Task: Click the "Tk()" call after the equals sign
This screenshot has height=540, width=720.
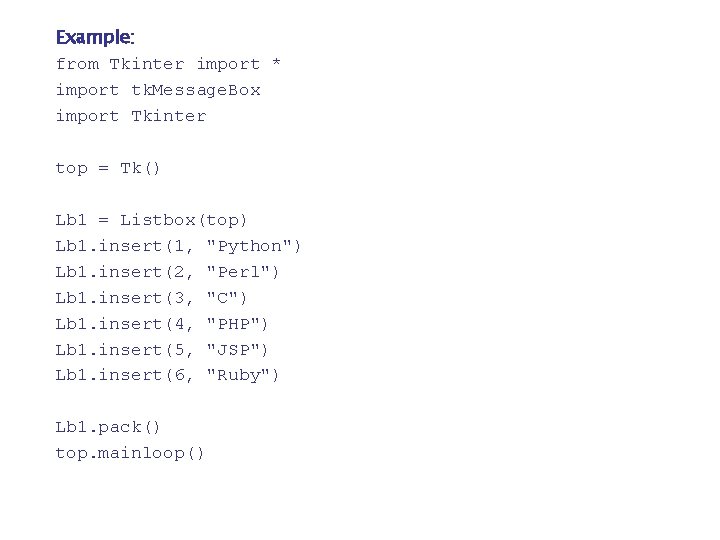Action: pyautogui.click(x=140, y=168)
